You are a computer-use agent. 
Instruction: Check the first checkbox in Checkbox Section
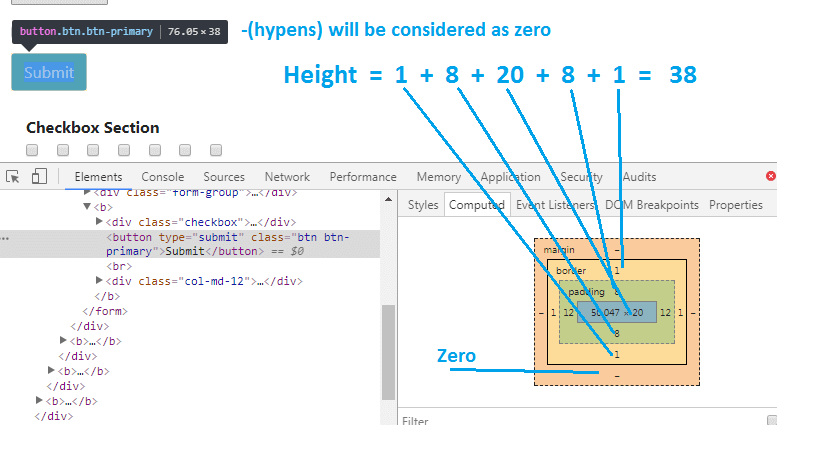point(32,150)
